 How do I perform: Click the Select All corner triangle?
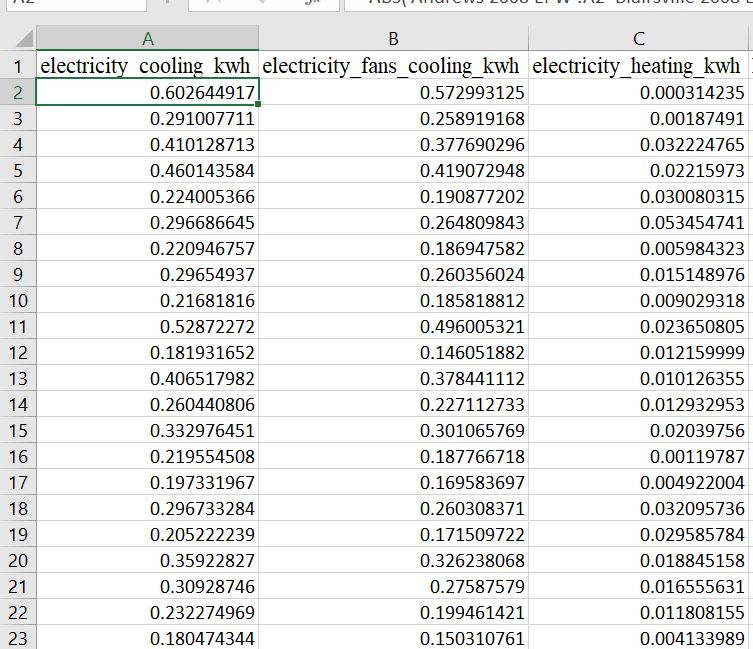tap(24, 38)
